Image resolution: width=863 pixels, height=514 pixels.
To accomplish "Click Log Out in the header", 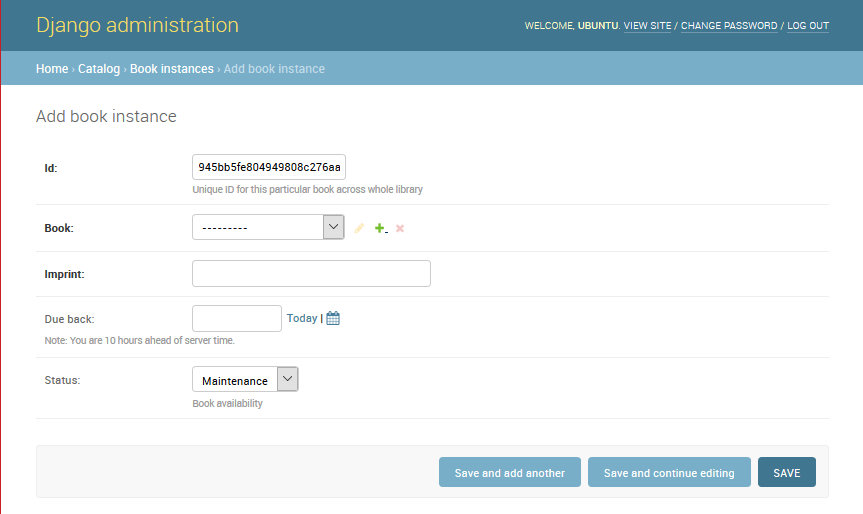I will (x=807, y=26).
